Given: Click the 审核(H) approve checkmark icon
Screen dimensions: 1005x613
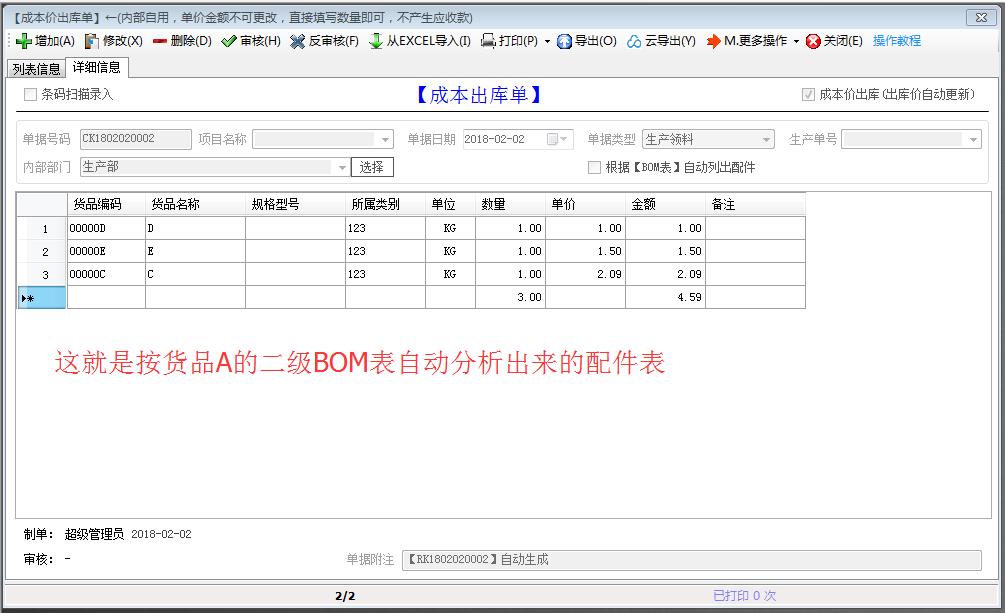Looking at the screenshot, I should point(229,41).
